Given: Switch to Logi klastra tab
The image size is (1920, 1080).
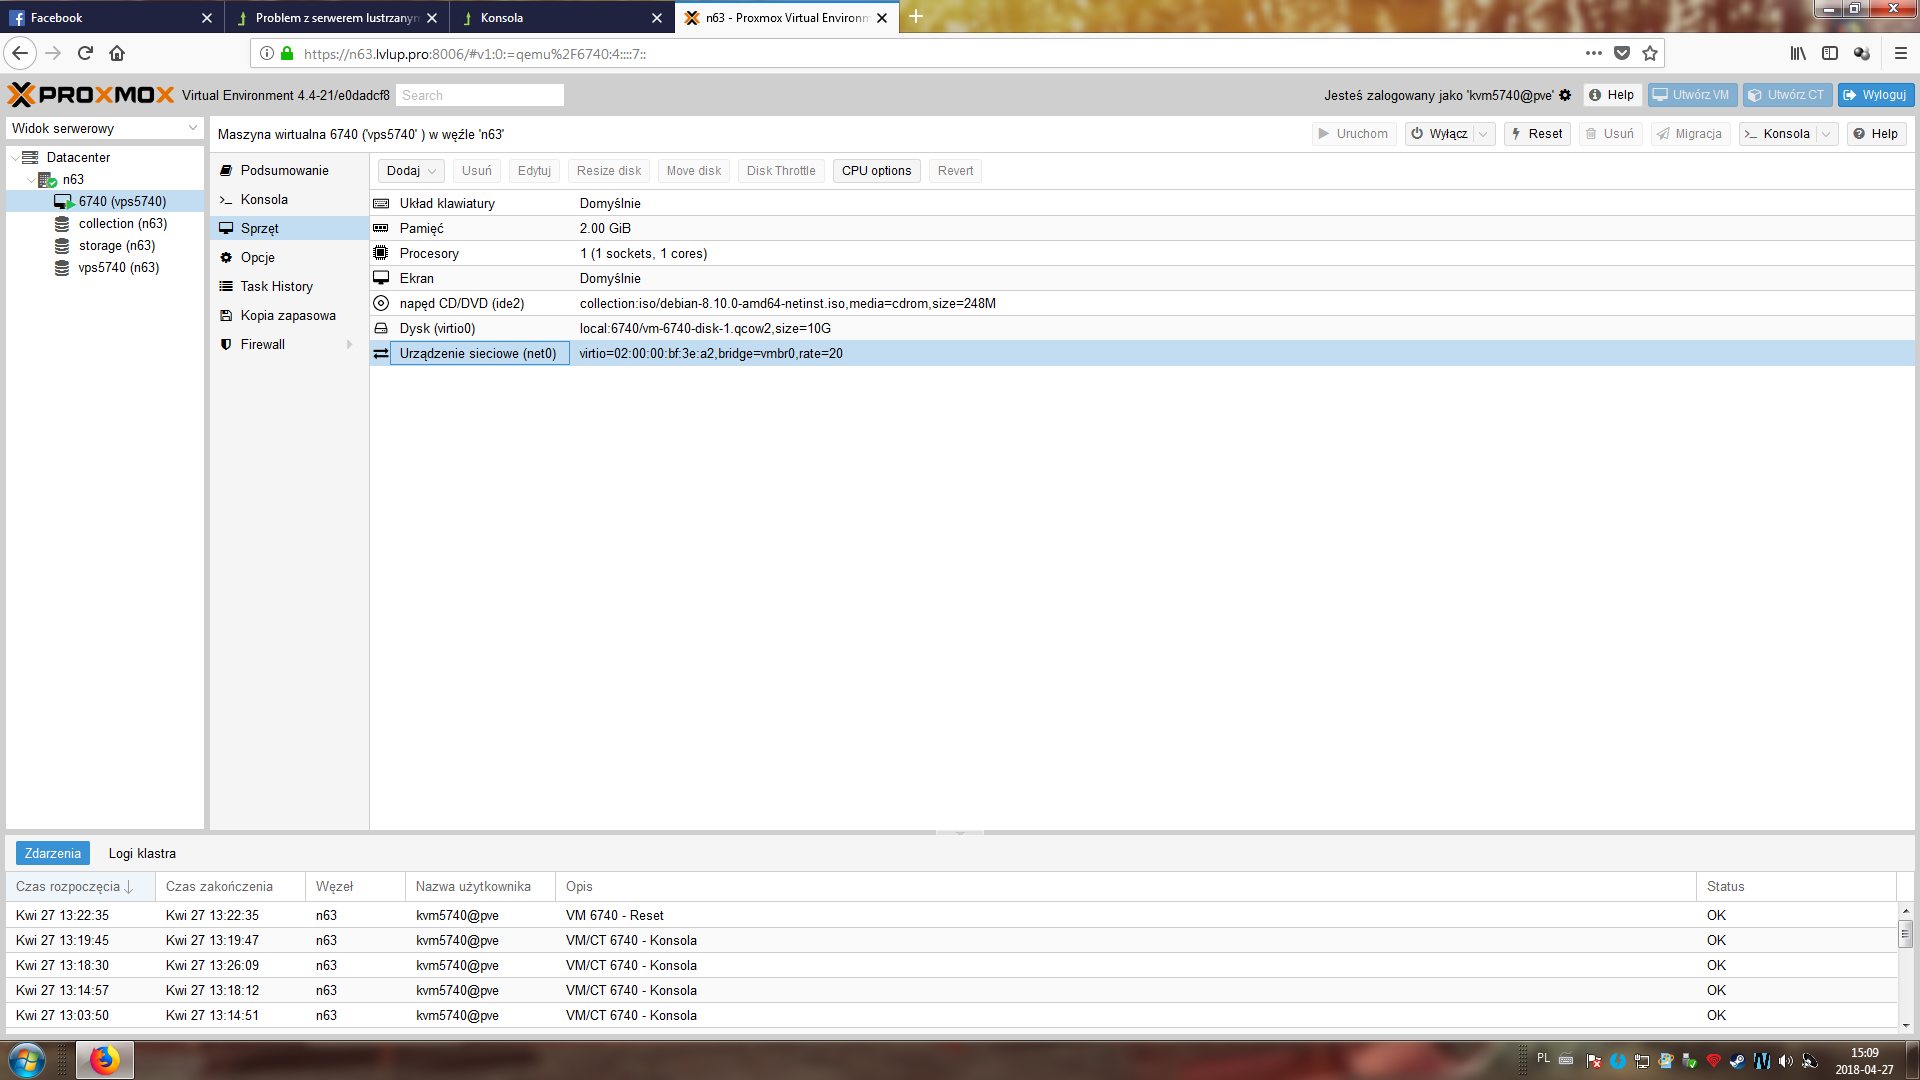Looking at the screenshot, I should click(x=142, y=853).
